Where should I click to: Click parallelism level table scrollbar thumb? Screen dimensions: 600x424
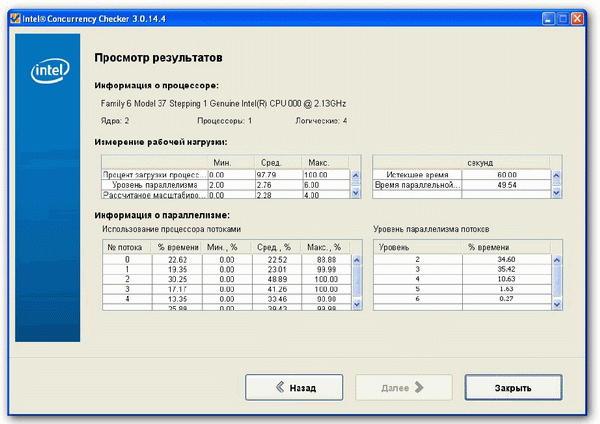(x=557, y=280)
